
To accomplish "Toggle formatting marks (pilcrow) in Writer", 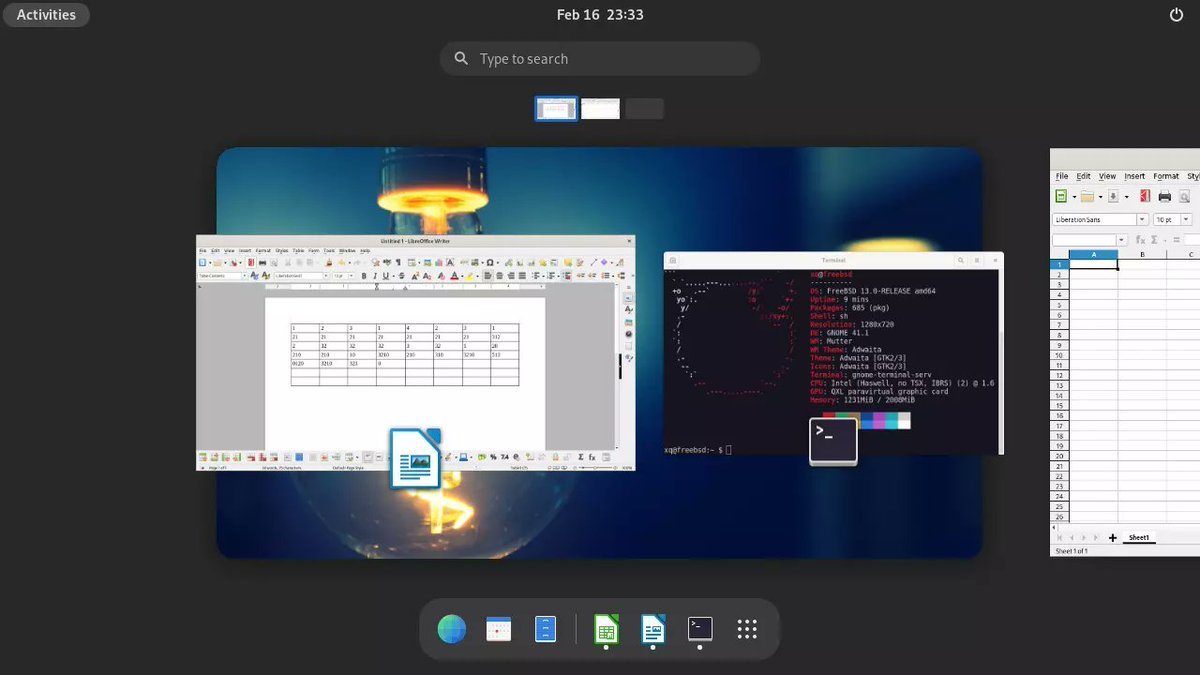I will coord(398,263).
